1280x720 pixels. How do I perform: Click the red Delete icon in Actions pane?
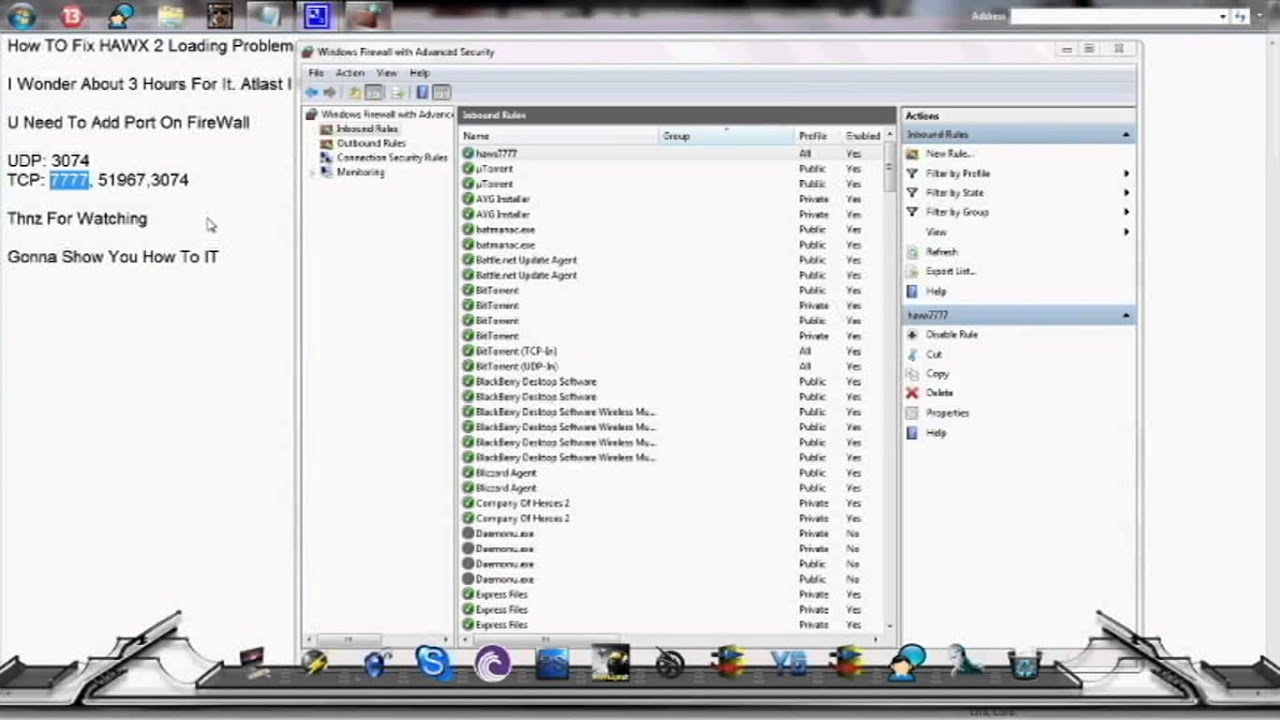[912, 393]
